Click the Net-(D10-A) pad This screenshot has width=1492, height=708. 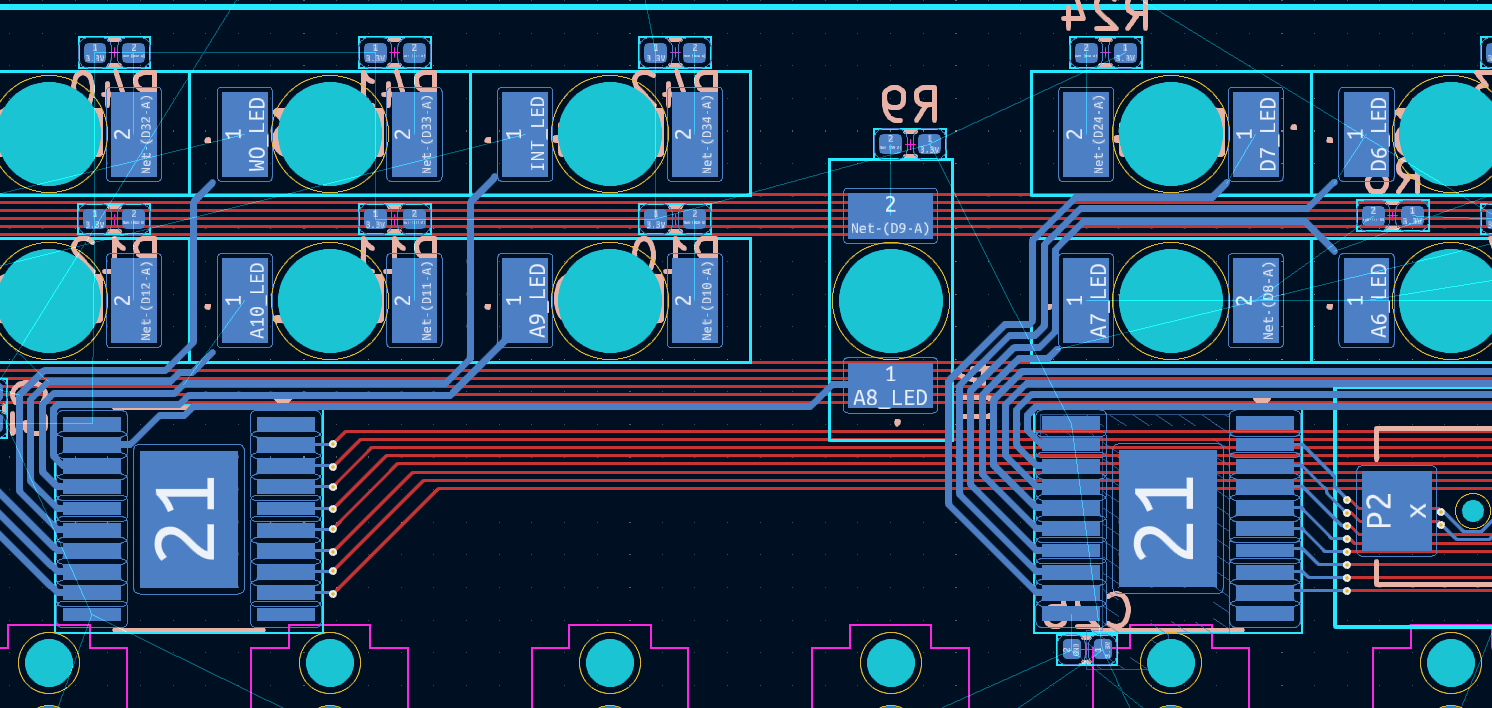(x=695, y=301)
